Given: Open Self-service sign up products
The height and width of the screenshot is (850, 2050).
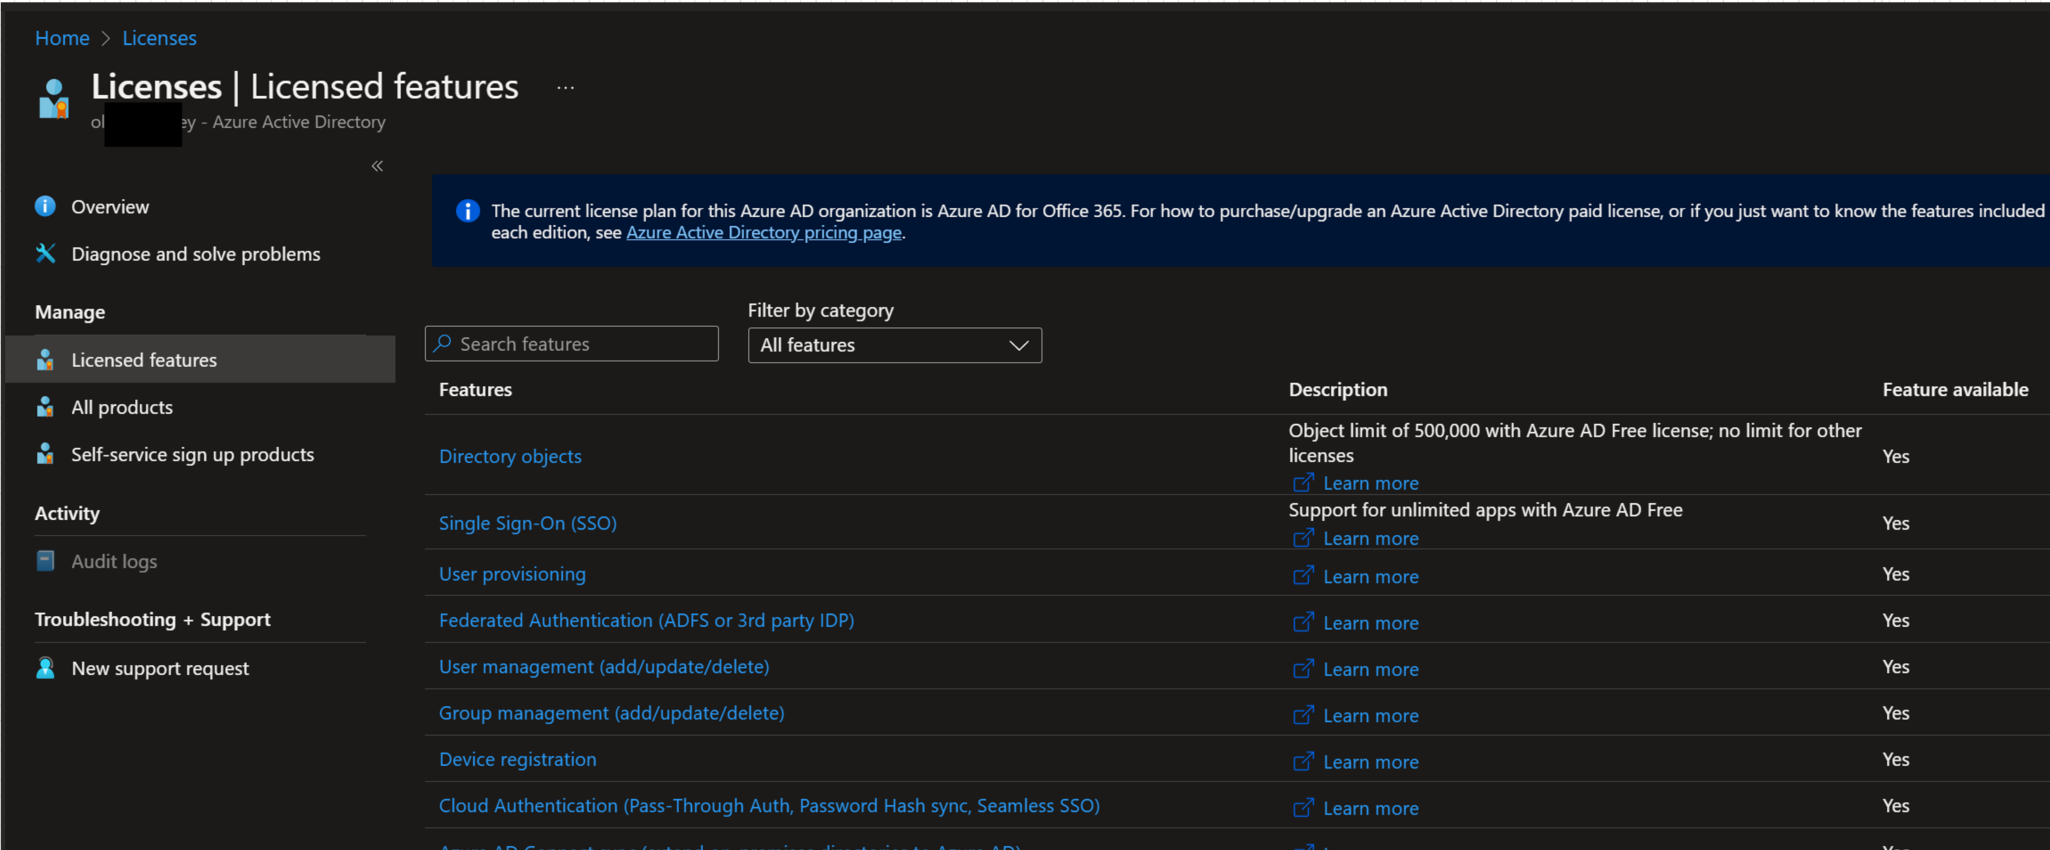Looking at the screenshot, I should coord(193,454).
